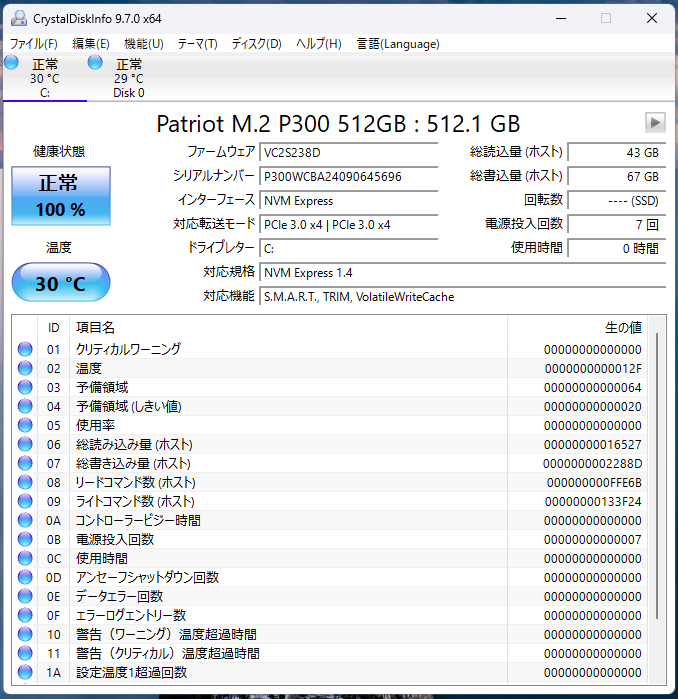Image resolution: width=678 pixels, height=699 pixels.
Task: Open the 言語(Language) menu
Action: (x=398, y=44)
